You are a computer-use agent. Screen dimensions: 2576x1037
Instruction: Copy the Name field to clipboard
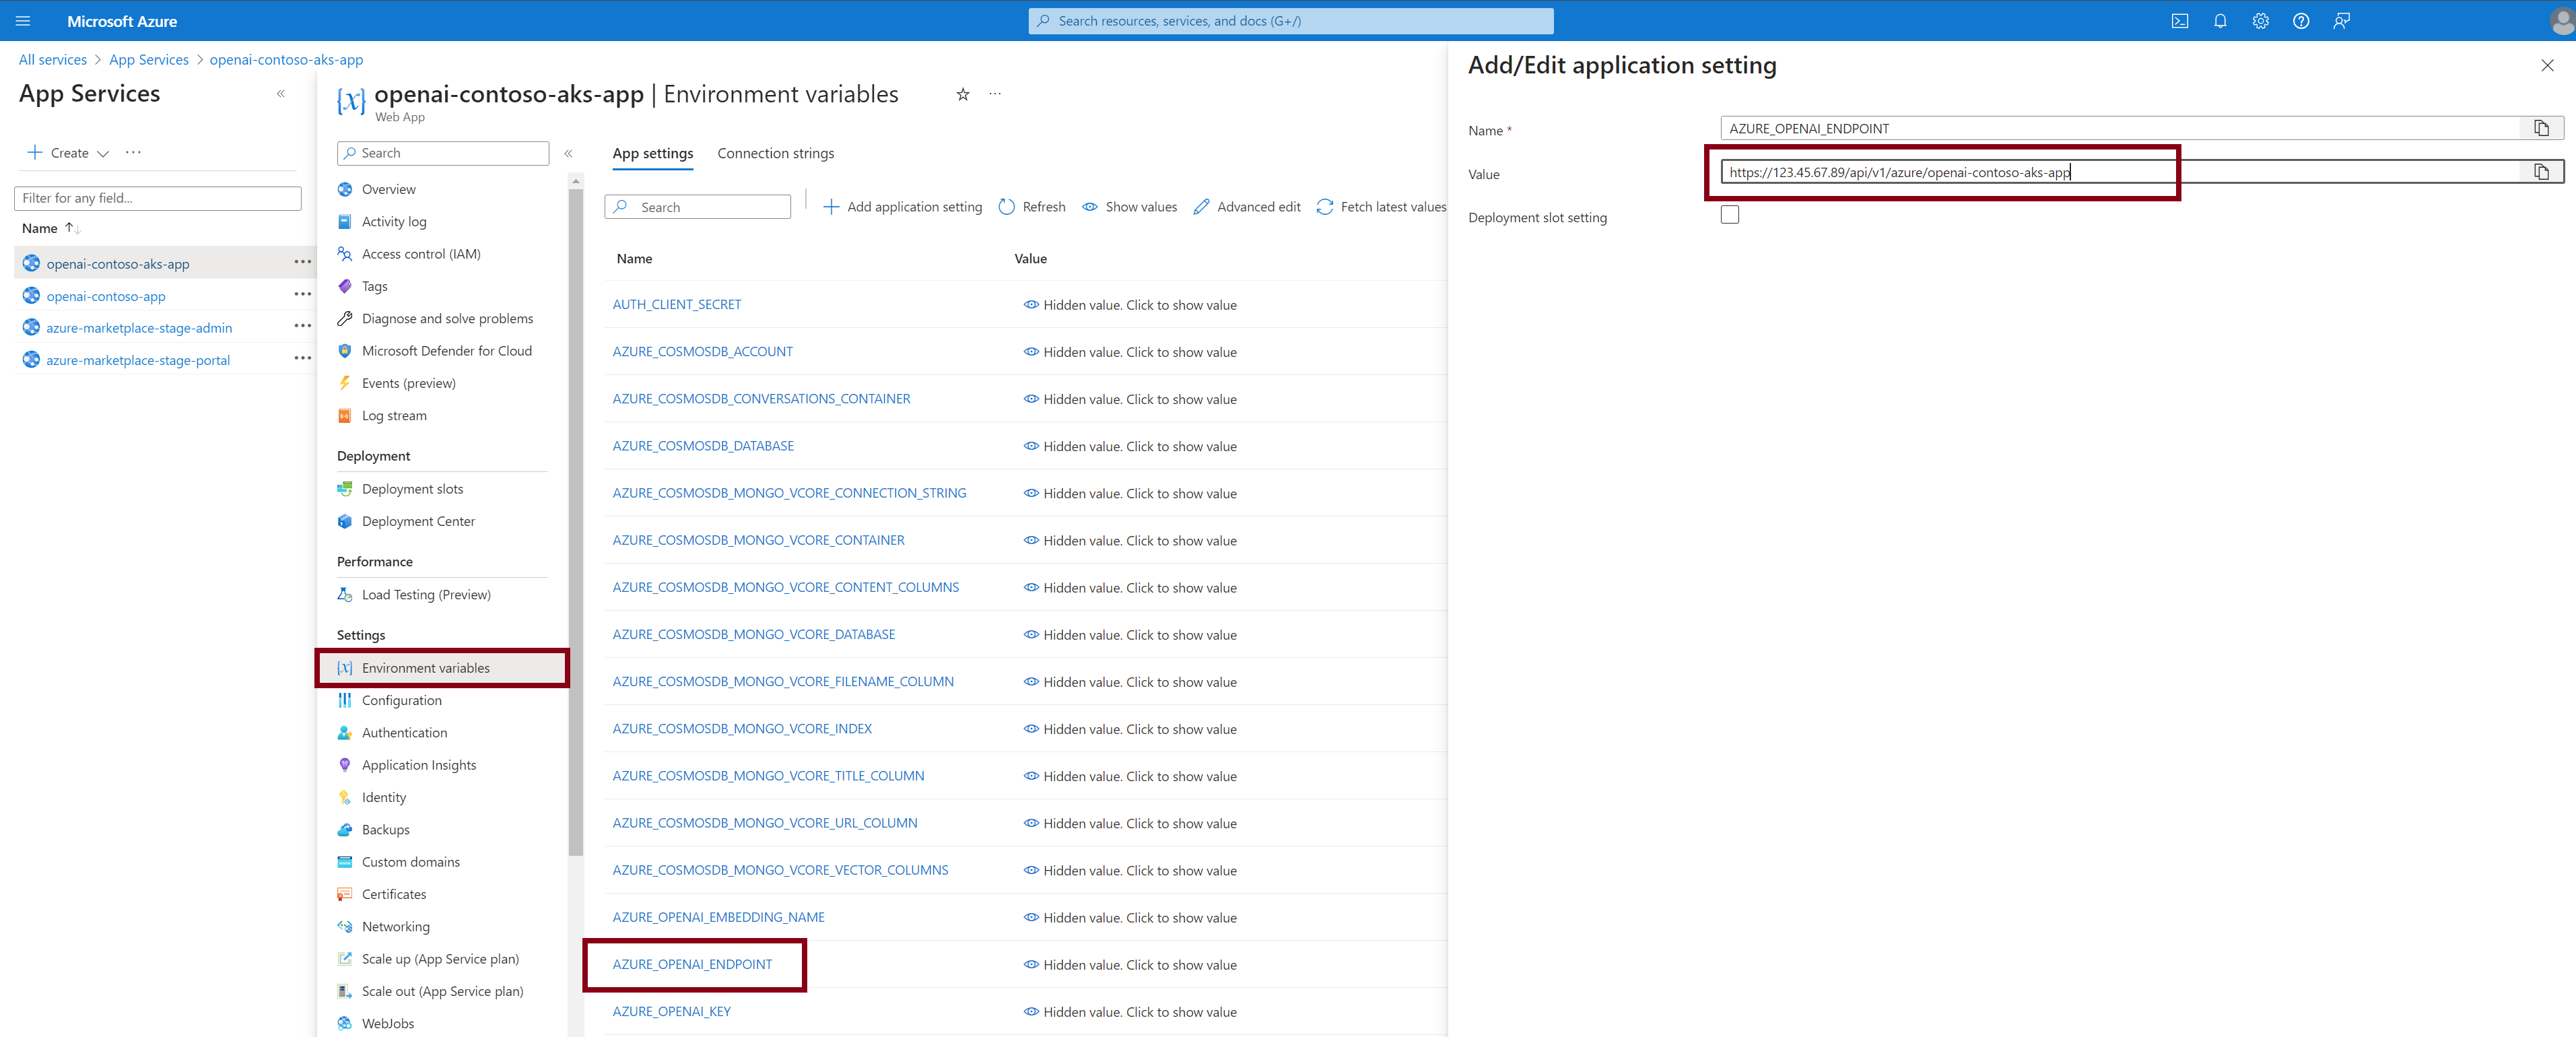(x=2541, y=128)
